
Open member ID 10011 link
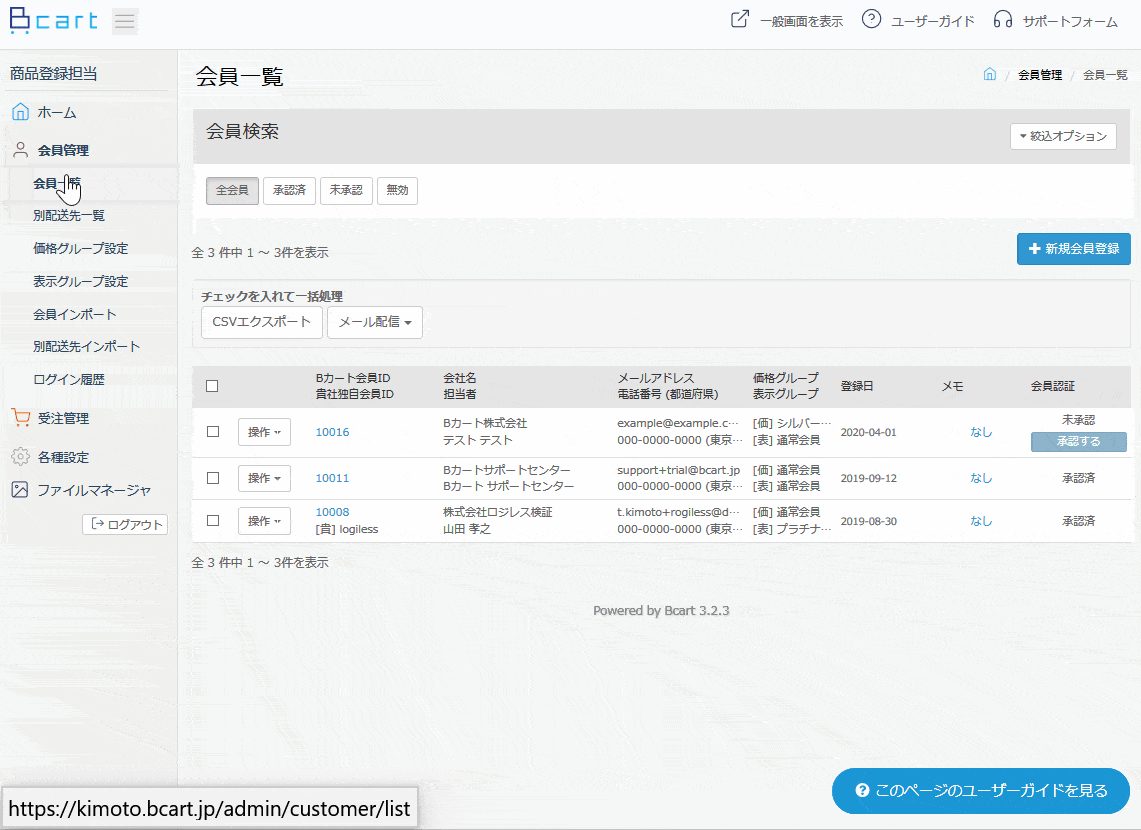click(x=333, y=478)
